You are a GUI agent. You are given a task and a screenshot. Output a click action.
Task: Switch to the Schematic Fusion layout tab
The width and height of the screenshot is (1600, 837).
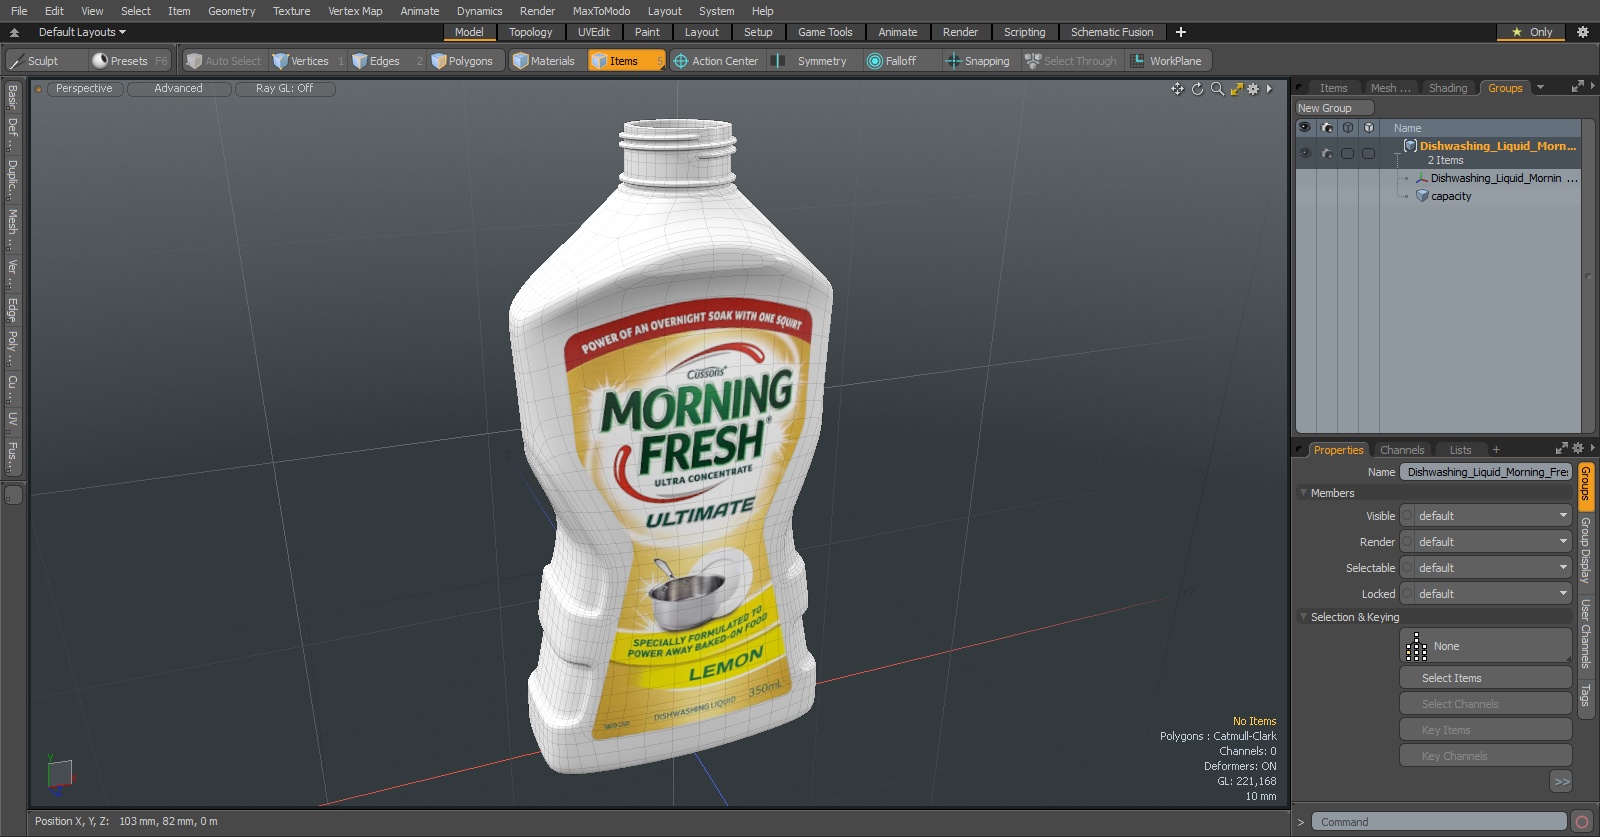(1112, 32)
